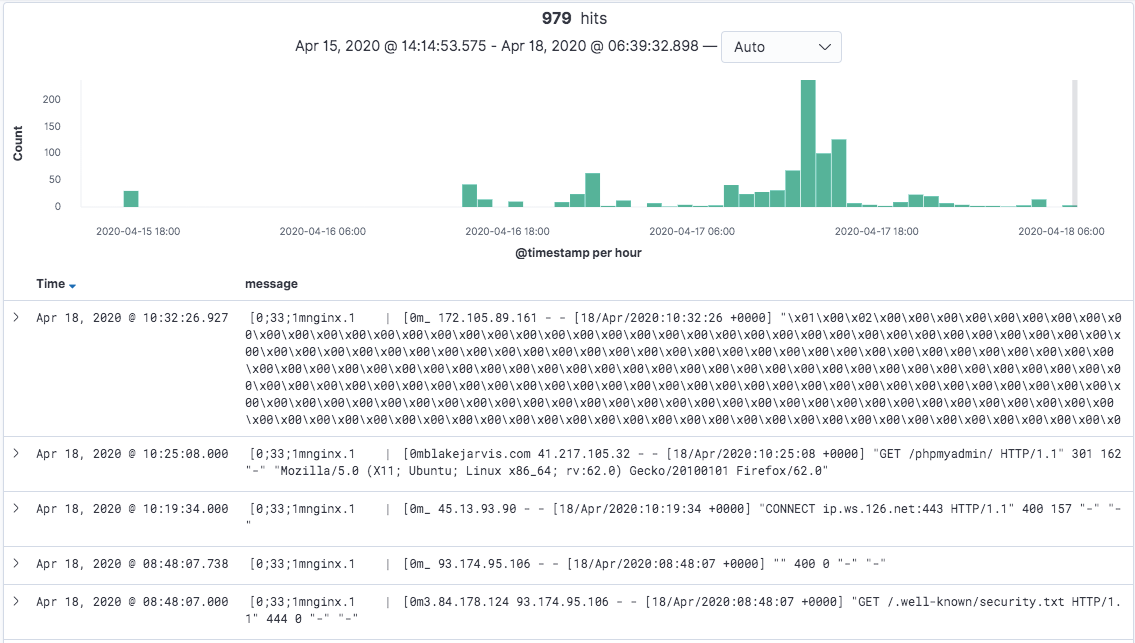Click the message column header
Image resolution: width=1135 pixels, height=643 pixels.
pos(271,284)
